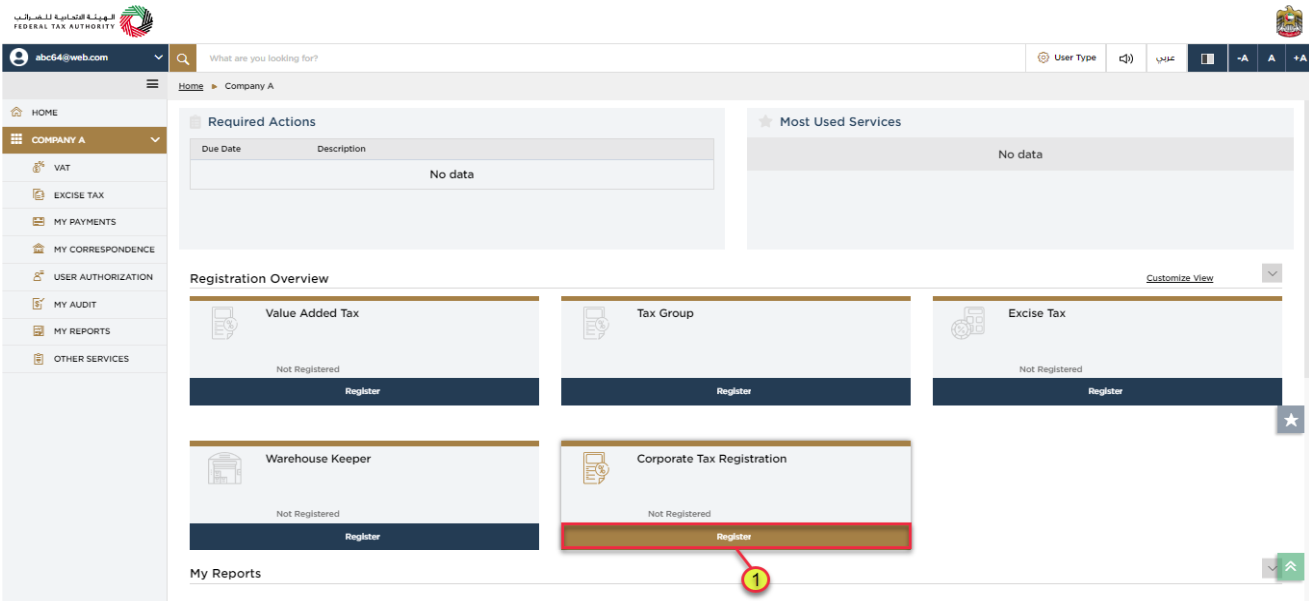Screen dimensions: 1309x601
Task: Click the search magnifier icon
Action: tap(182, 58)
